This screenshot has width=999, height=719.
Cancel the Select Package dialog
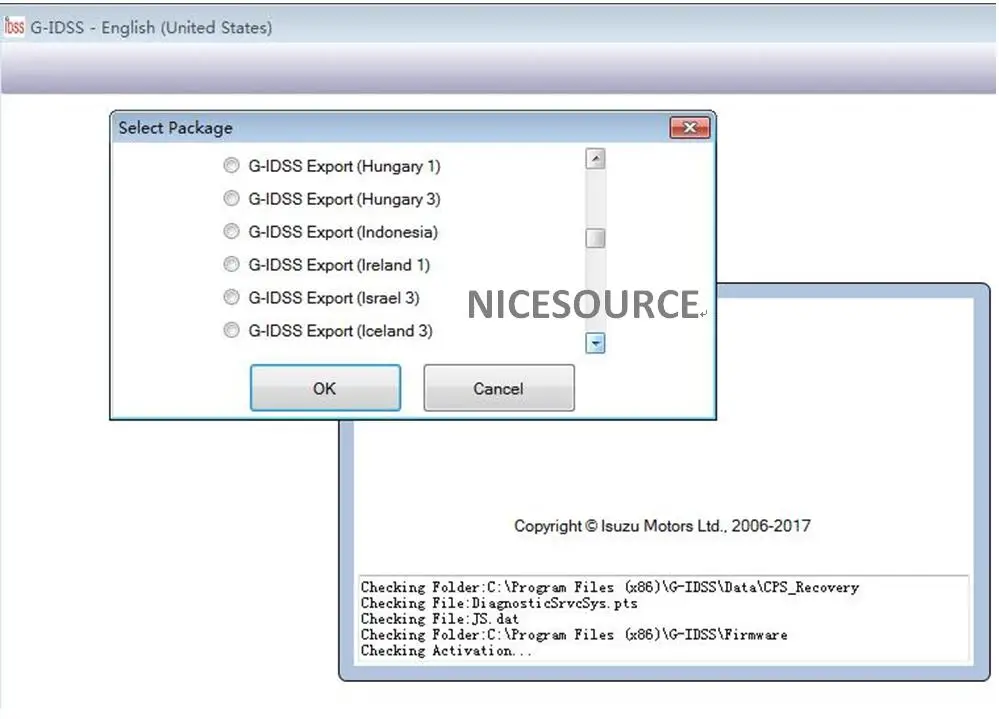coord(499,388)
